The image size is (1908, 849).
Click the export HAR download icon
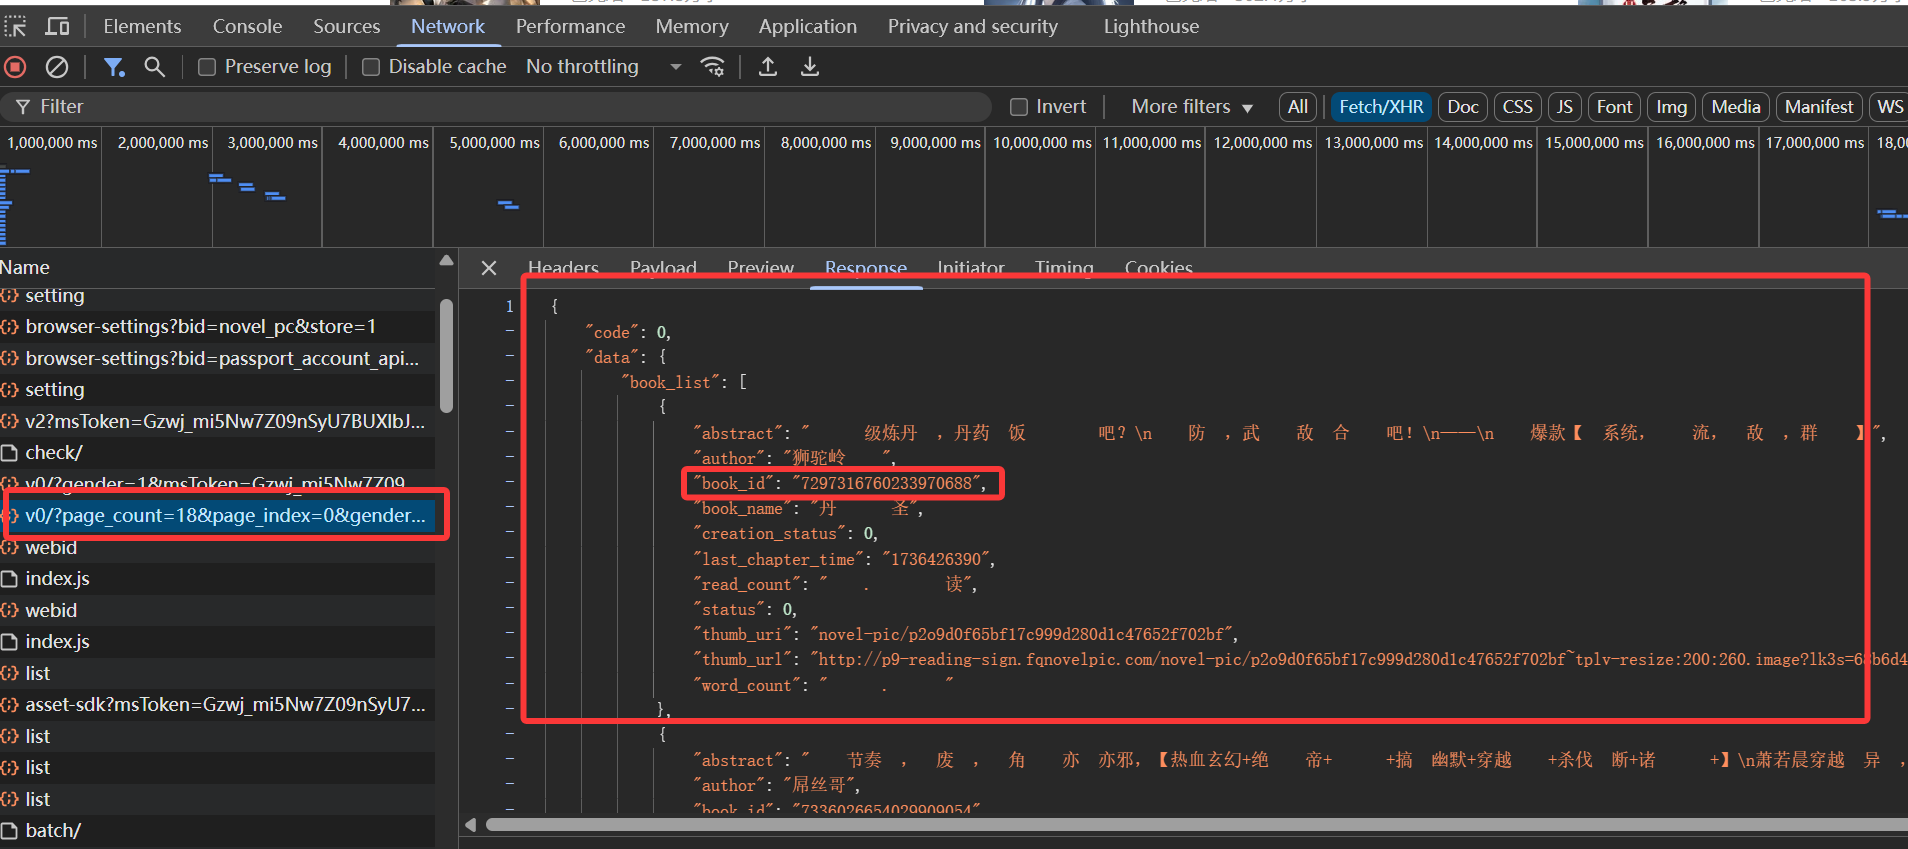click(x=810, y=67)
